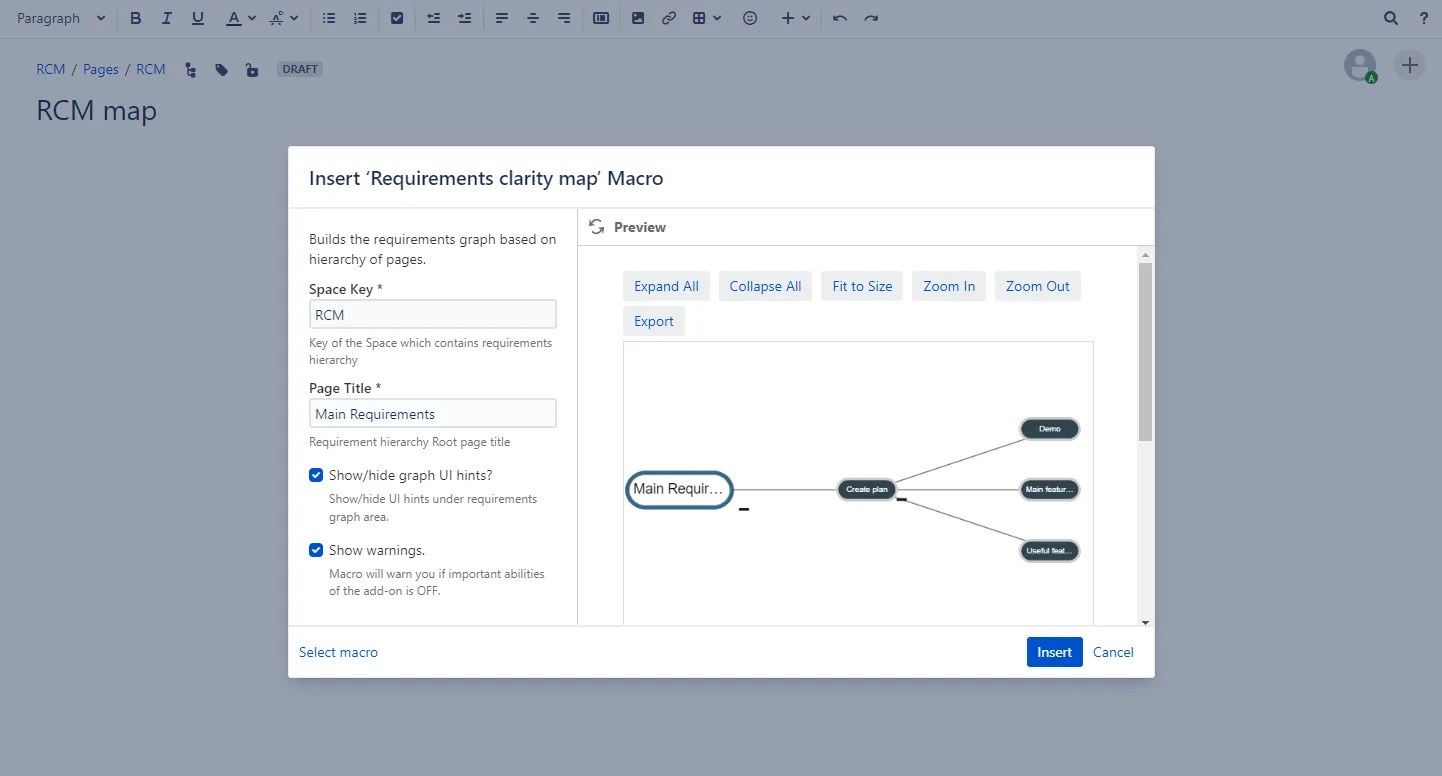Open the Paragraph style dropdown
This screenshot has width=1442, height=776.
(62, 18)
